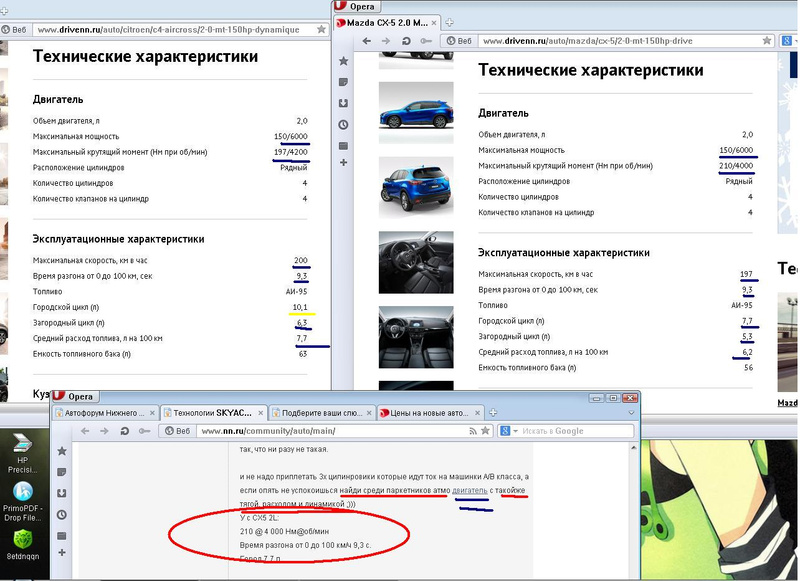Open the Opera menu in the forum window

[x=75, y=396]
